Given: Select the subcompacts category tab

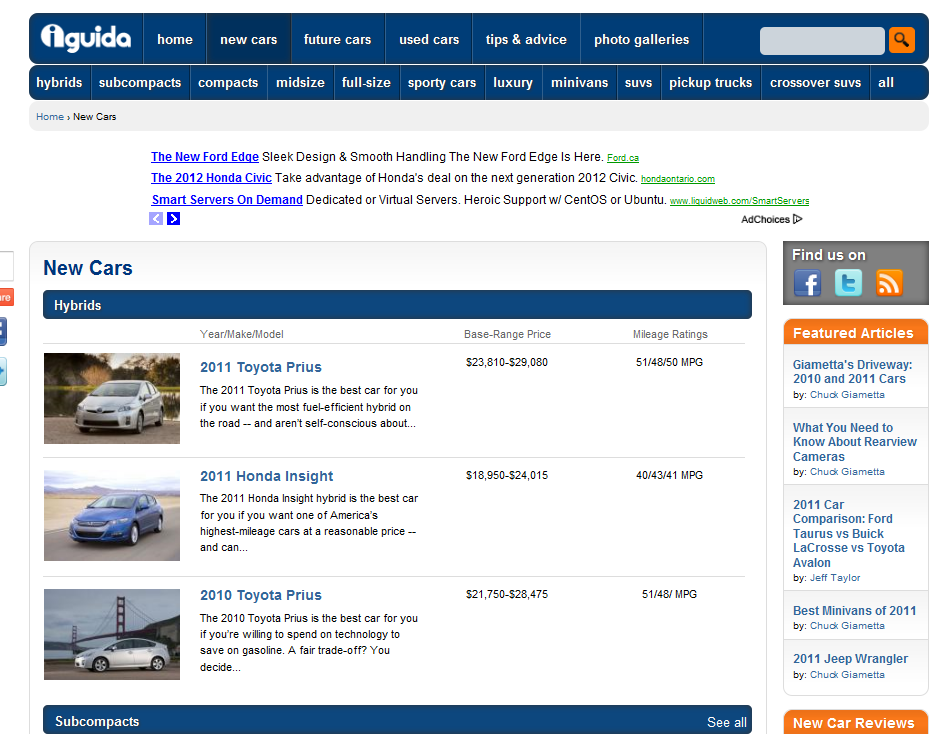Looking at the screenshot, I should tap(140, 83).
